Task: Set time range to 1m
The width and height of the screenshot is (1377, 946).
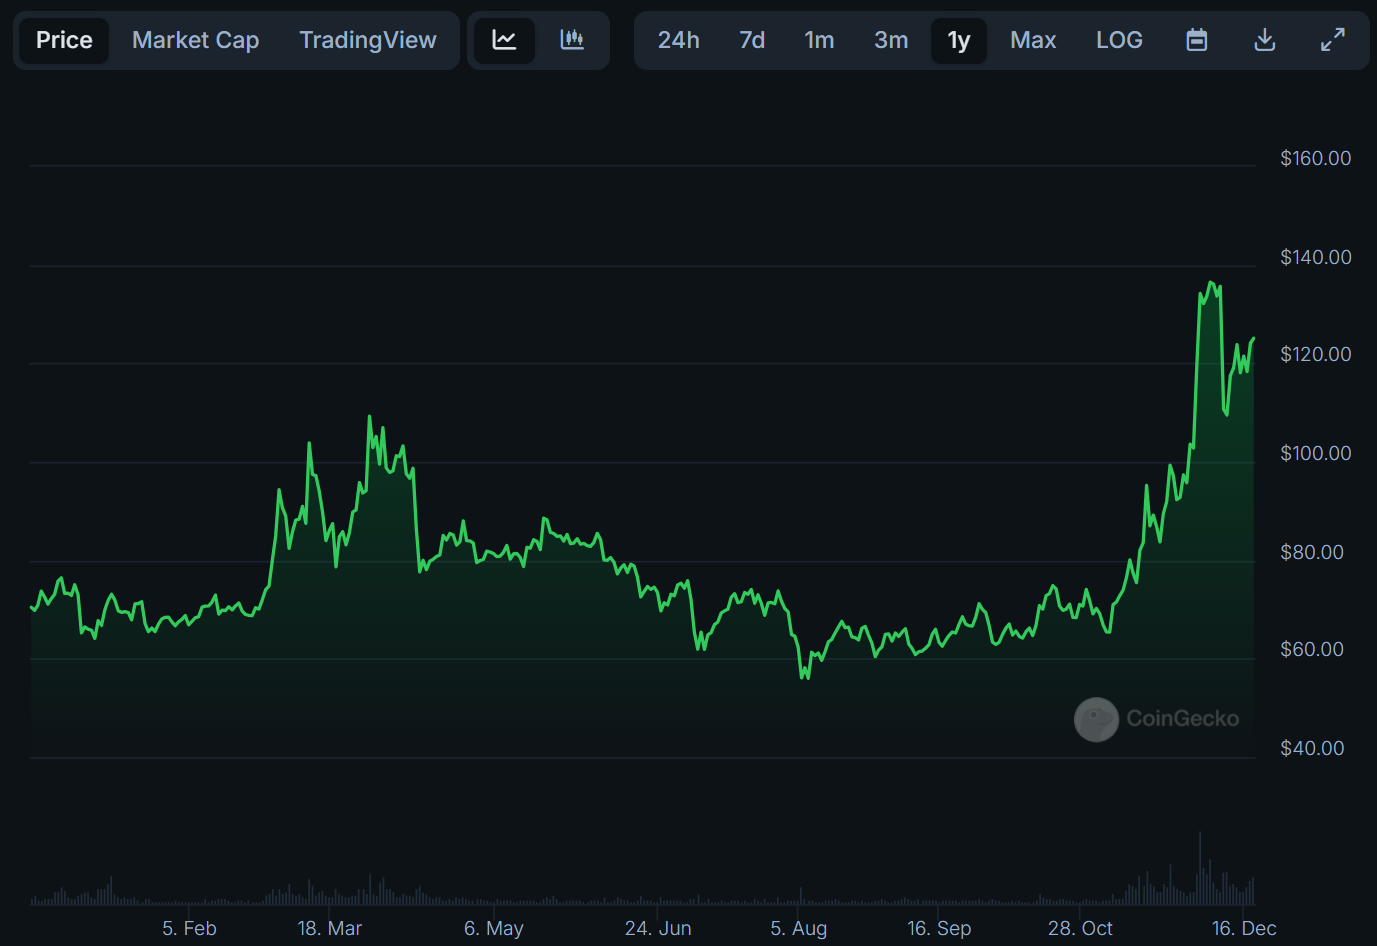Action: (819, 40)
